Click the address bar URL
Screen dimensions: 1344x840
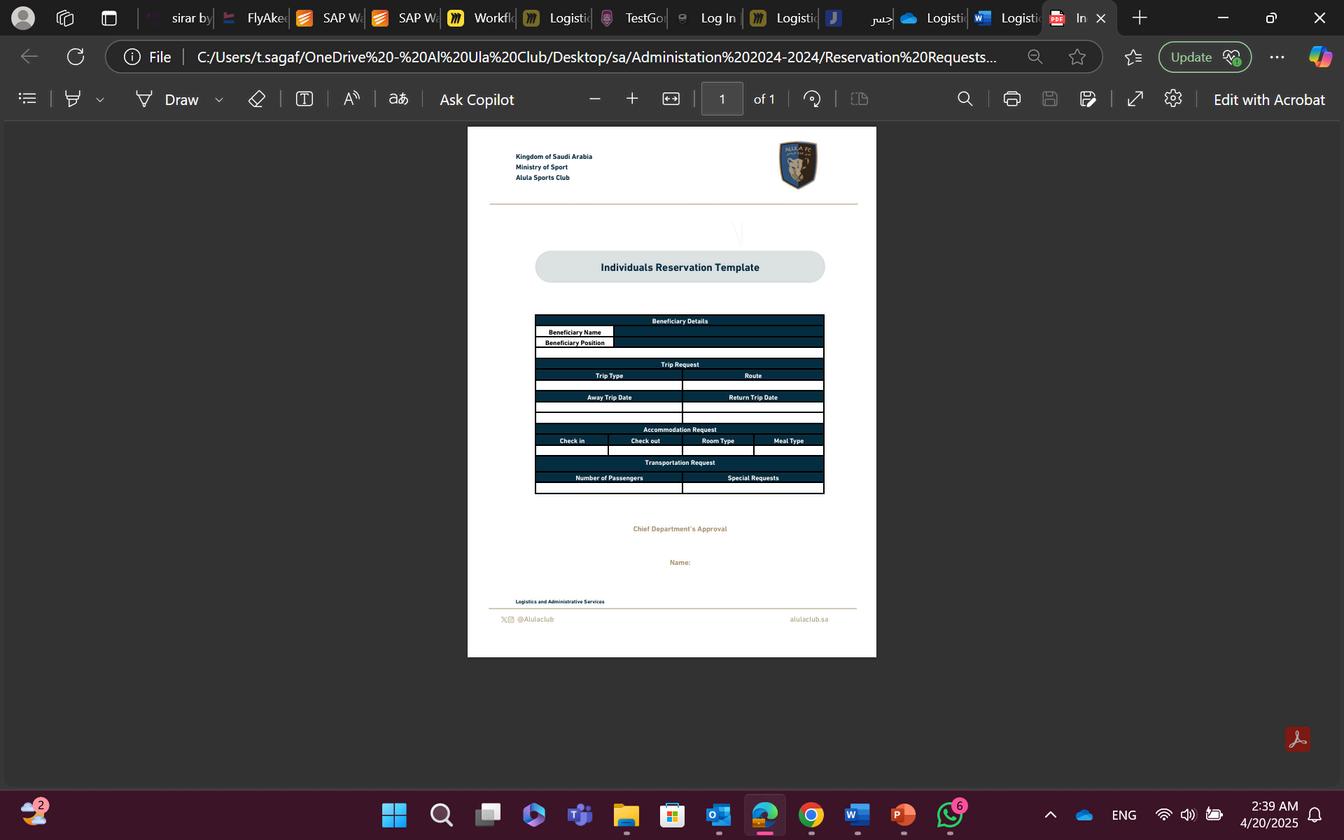[x=596, y=57]
